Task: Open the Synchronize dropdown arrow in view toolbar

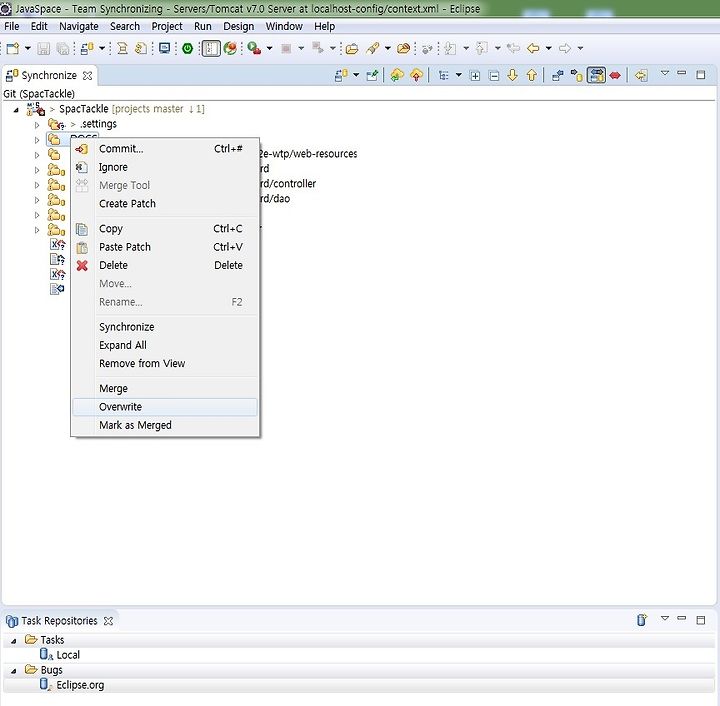Action: tap(356, 75)
